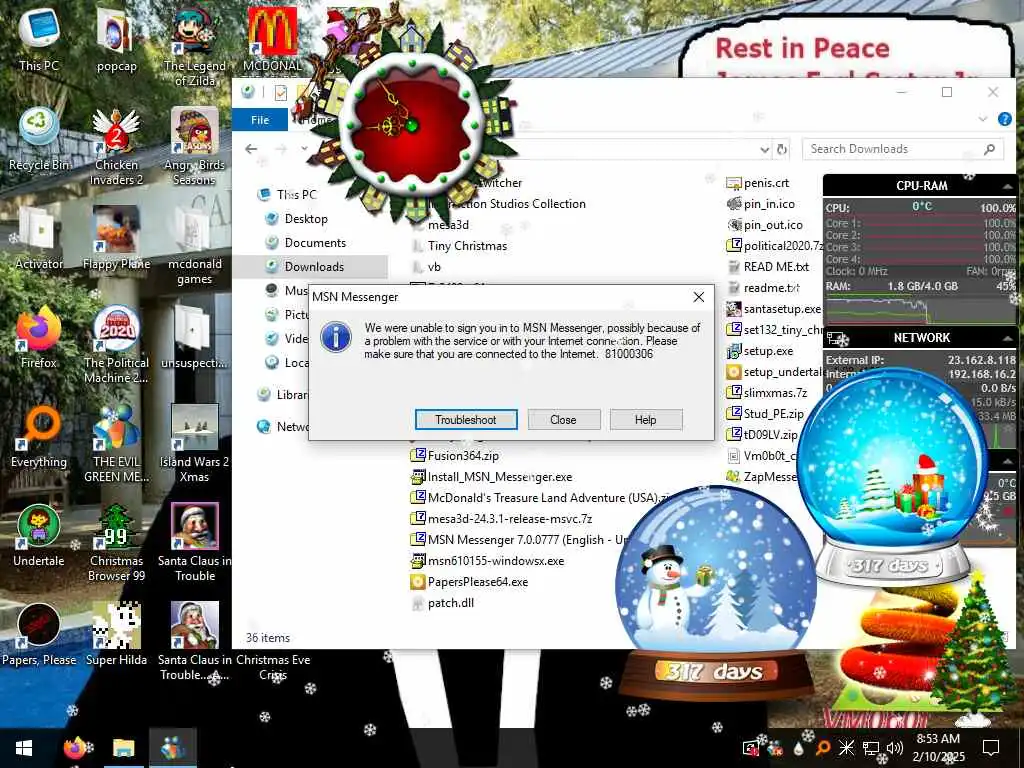1024x768 pixels.
Task: Select pin_out.ico file
Action: tap(764, 225)
